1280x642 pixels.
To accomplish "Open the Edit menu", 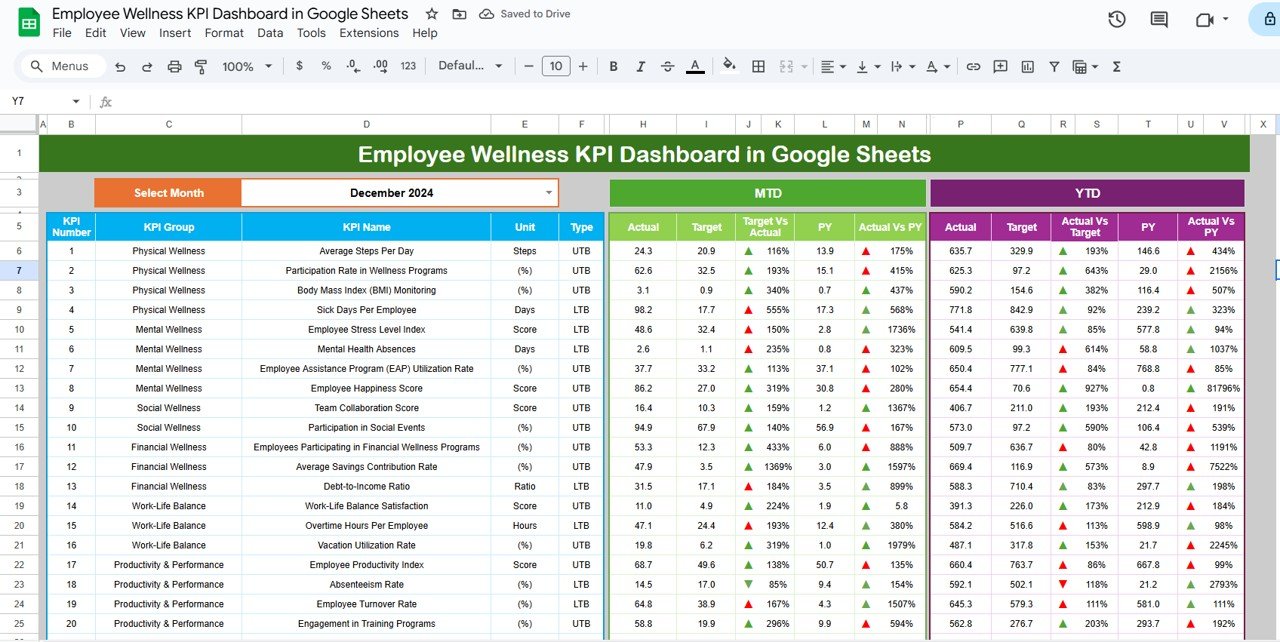I will (96, 33).
